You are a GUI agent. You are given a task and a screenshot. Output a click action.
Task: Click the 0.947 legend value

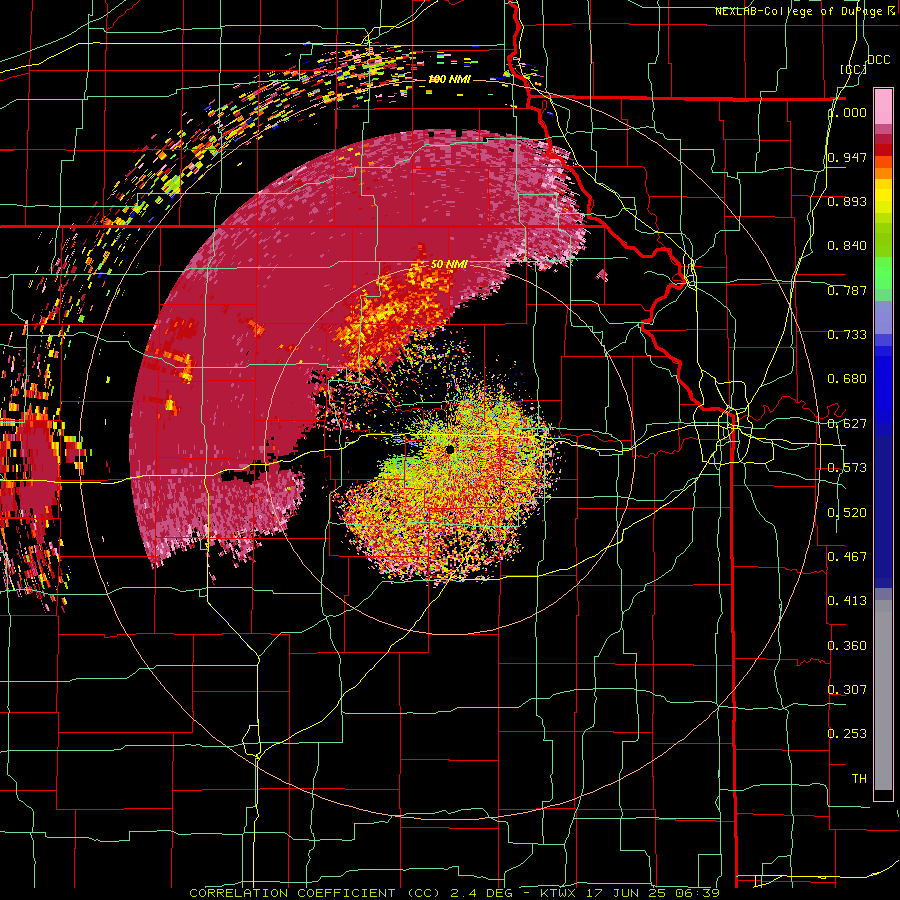pos(847,157)
